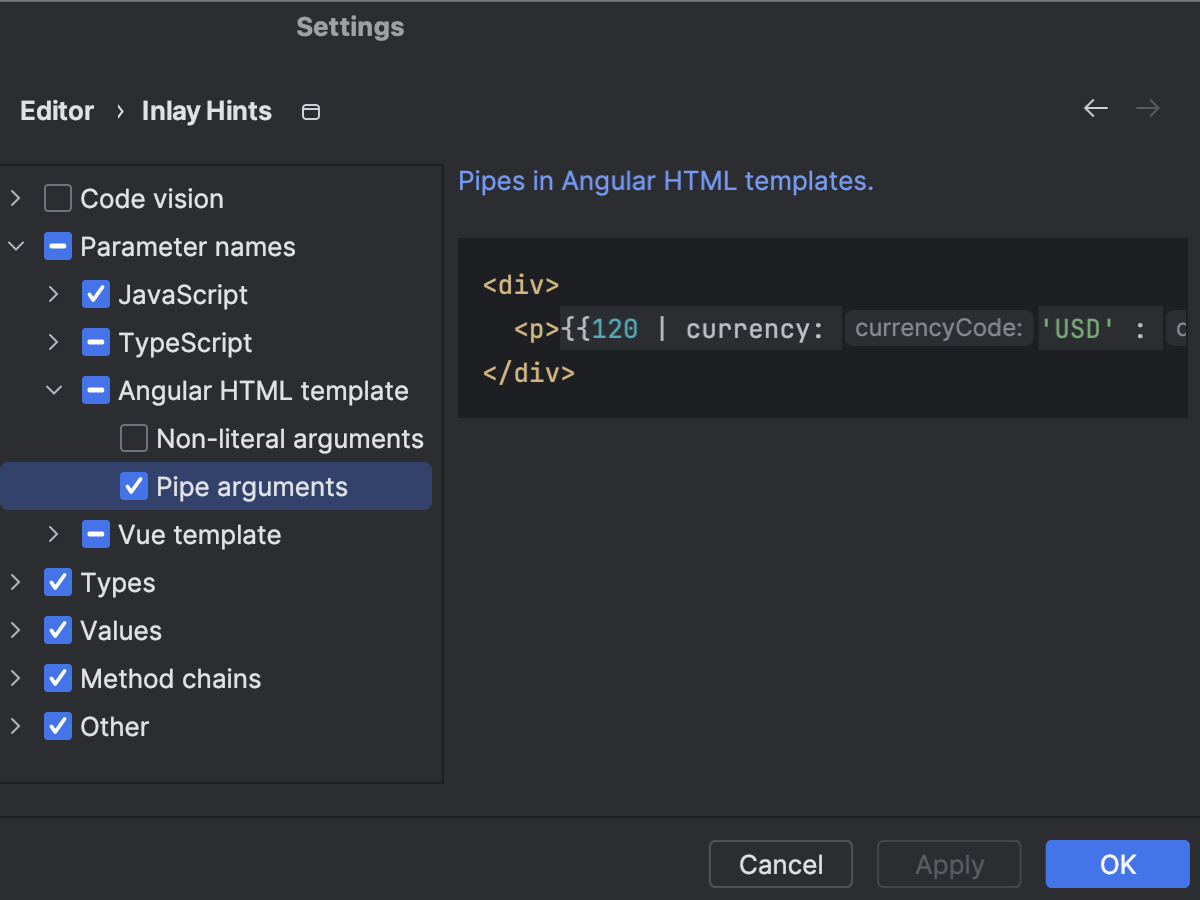Toggle the Parameter names checkbox

tap(57, 246)
